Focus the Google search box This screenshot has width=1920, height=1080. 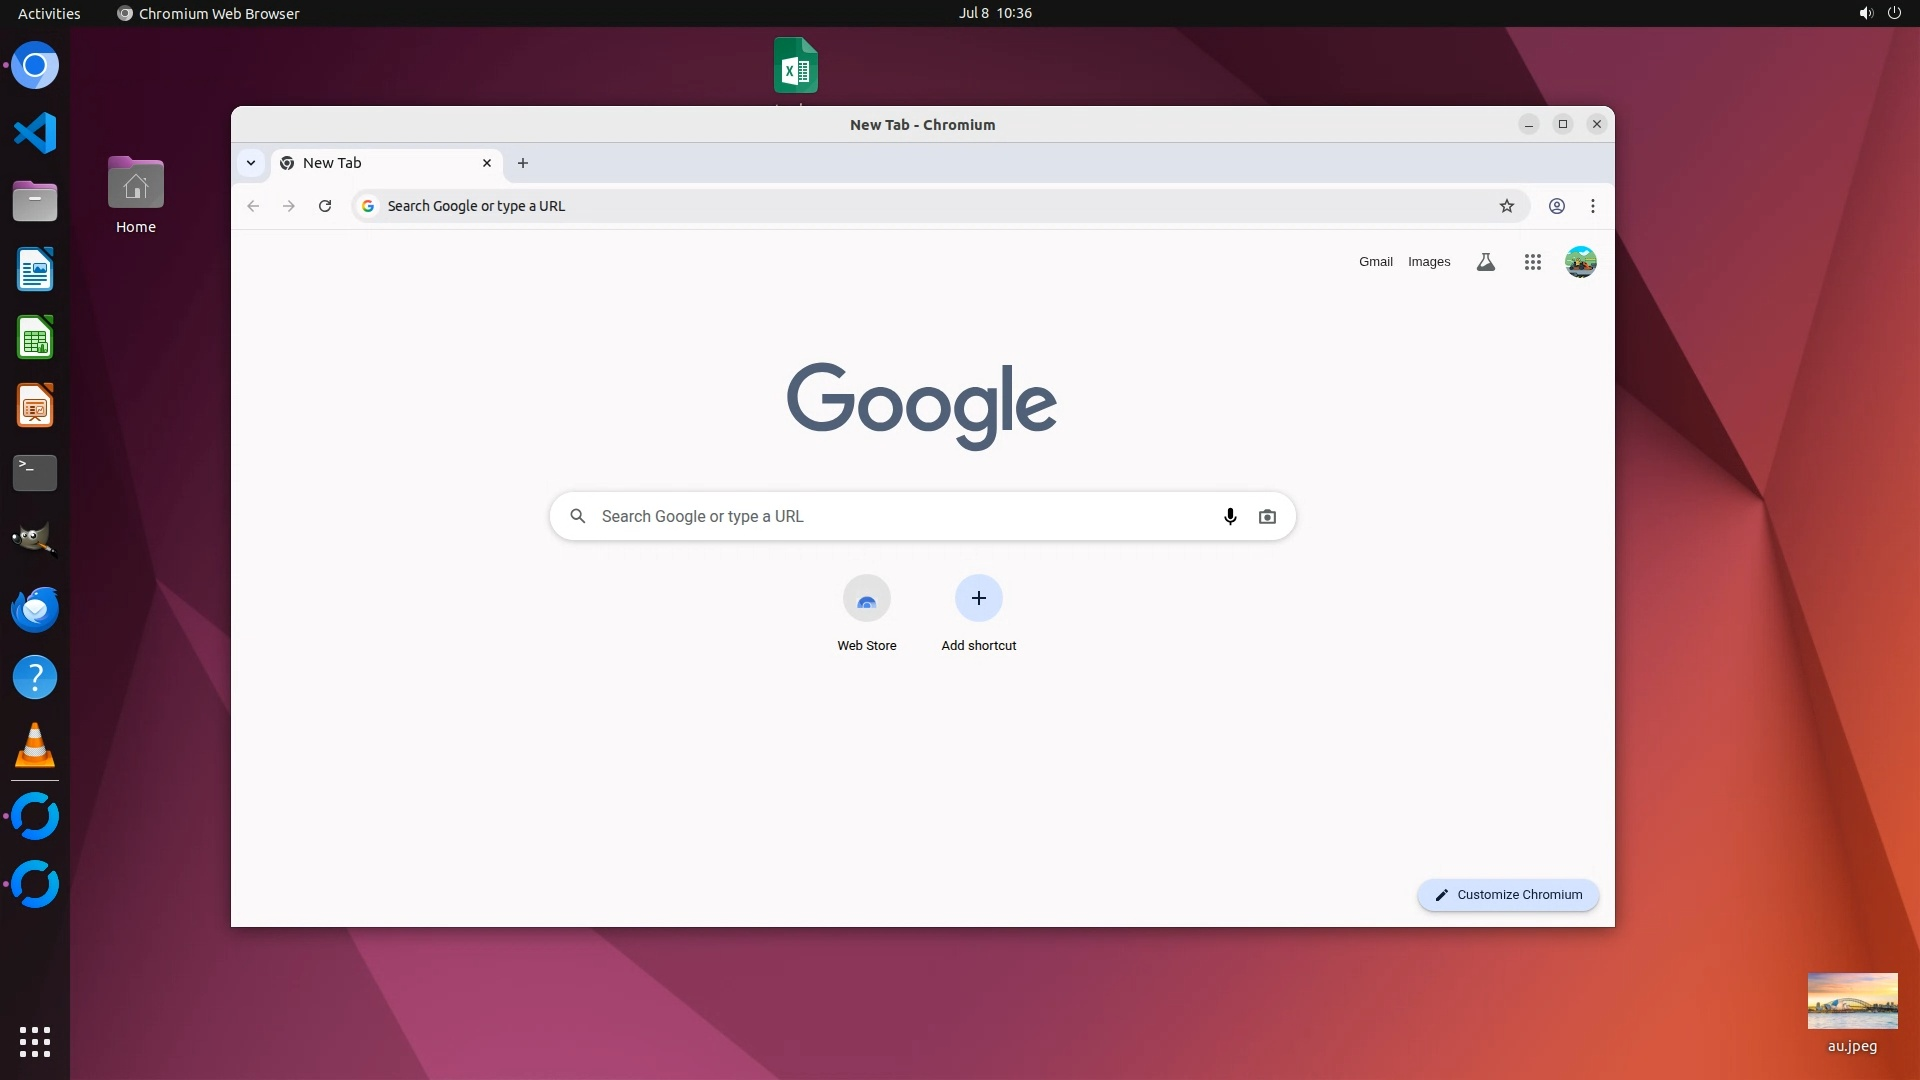pyautogui.click(x=900, y=517)
